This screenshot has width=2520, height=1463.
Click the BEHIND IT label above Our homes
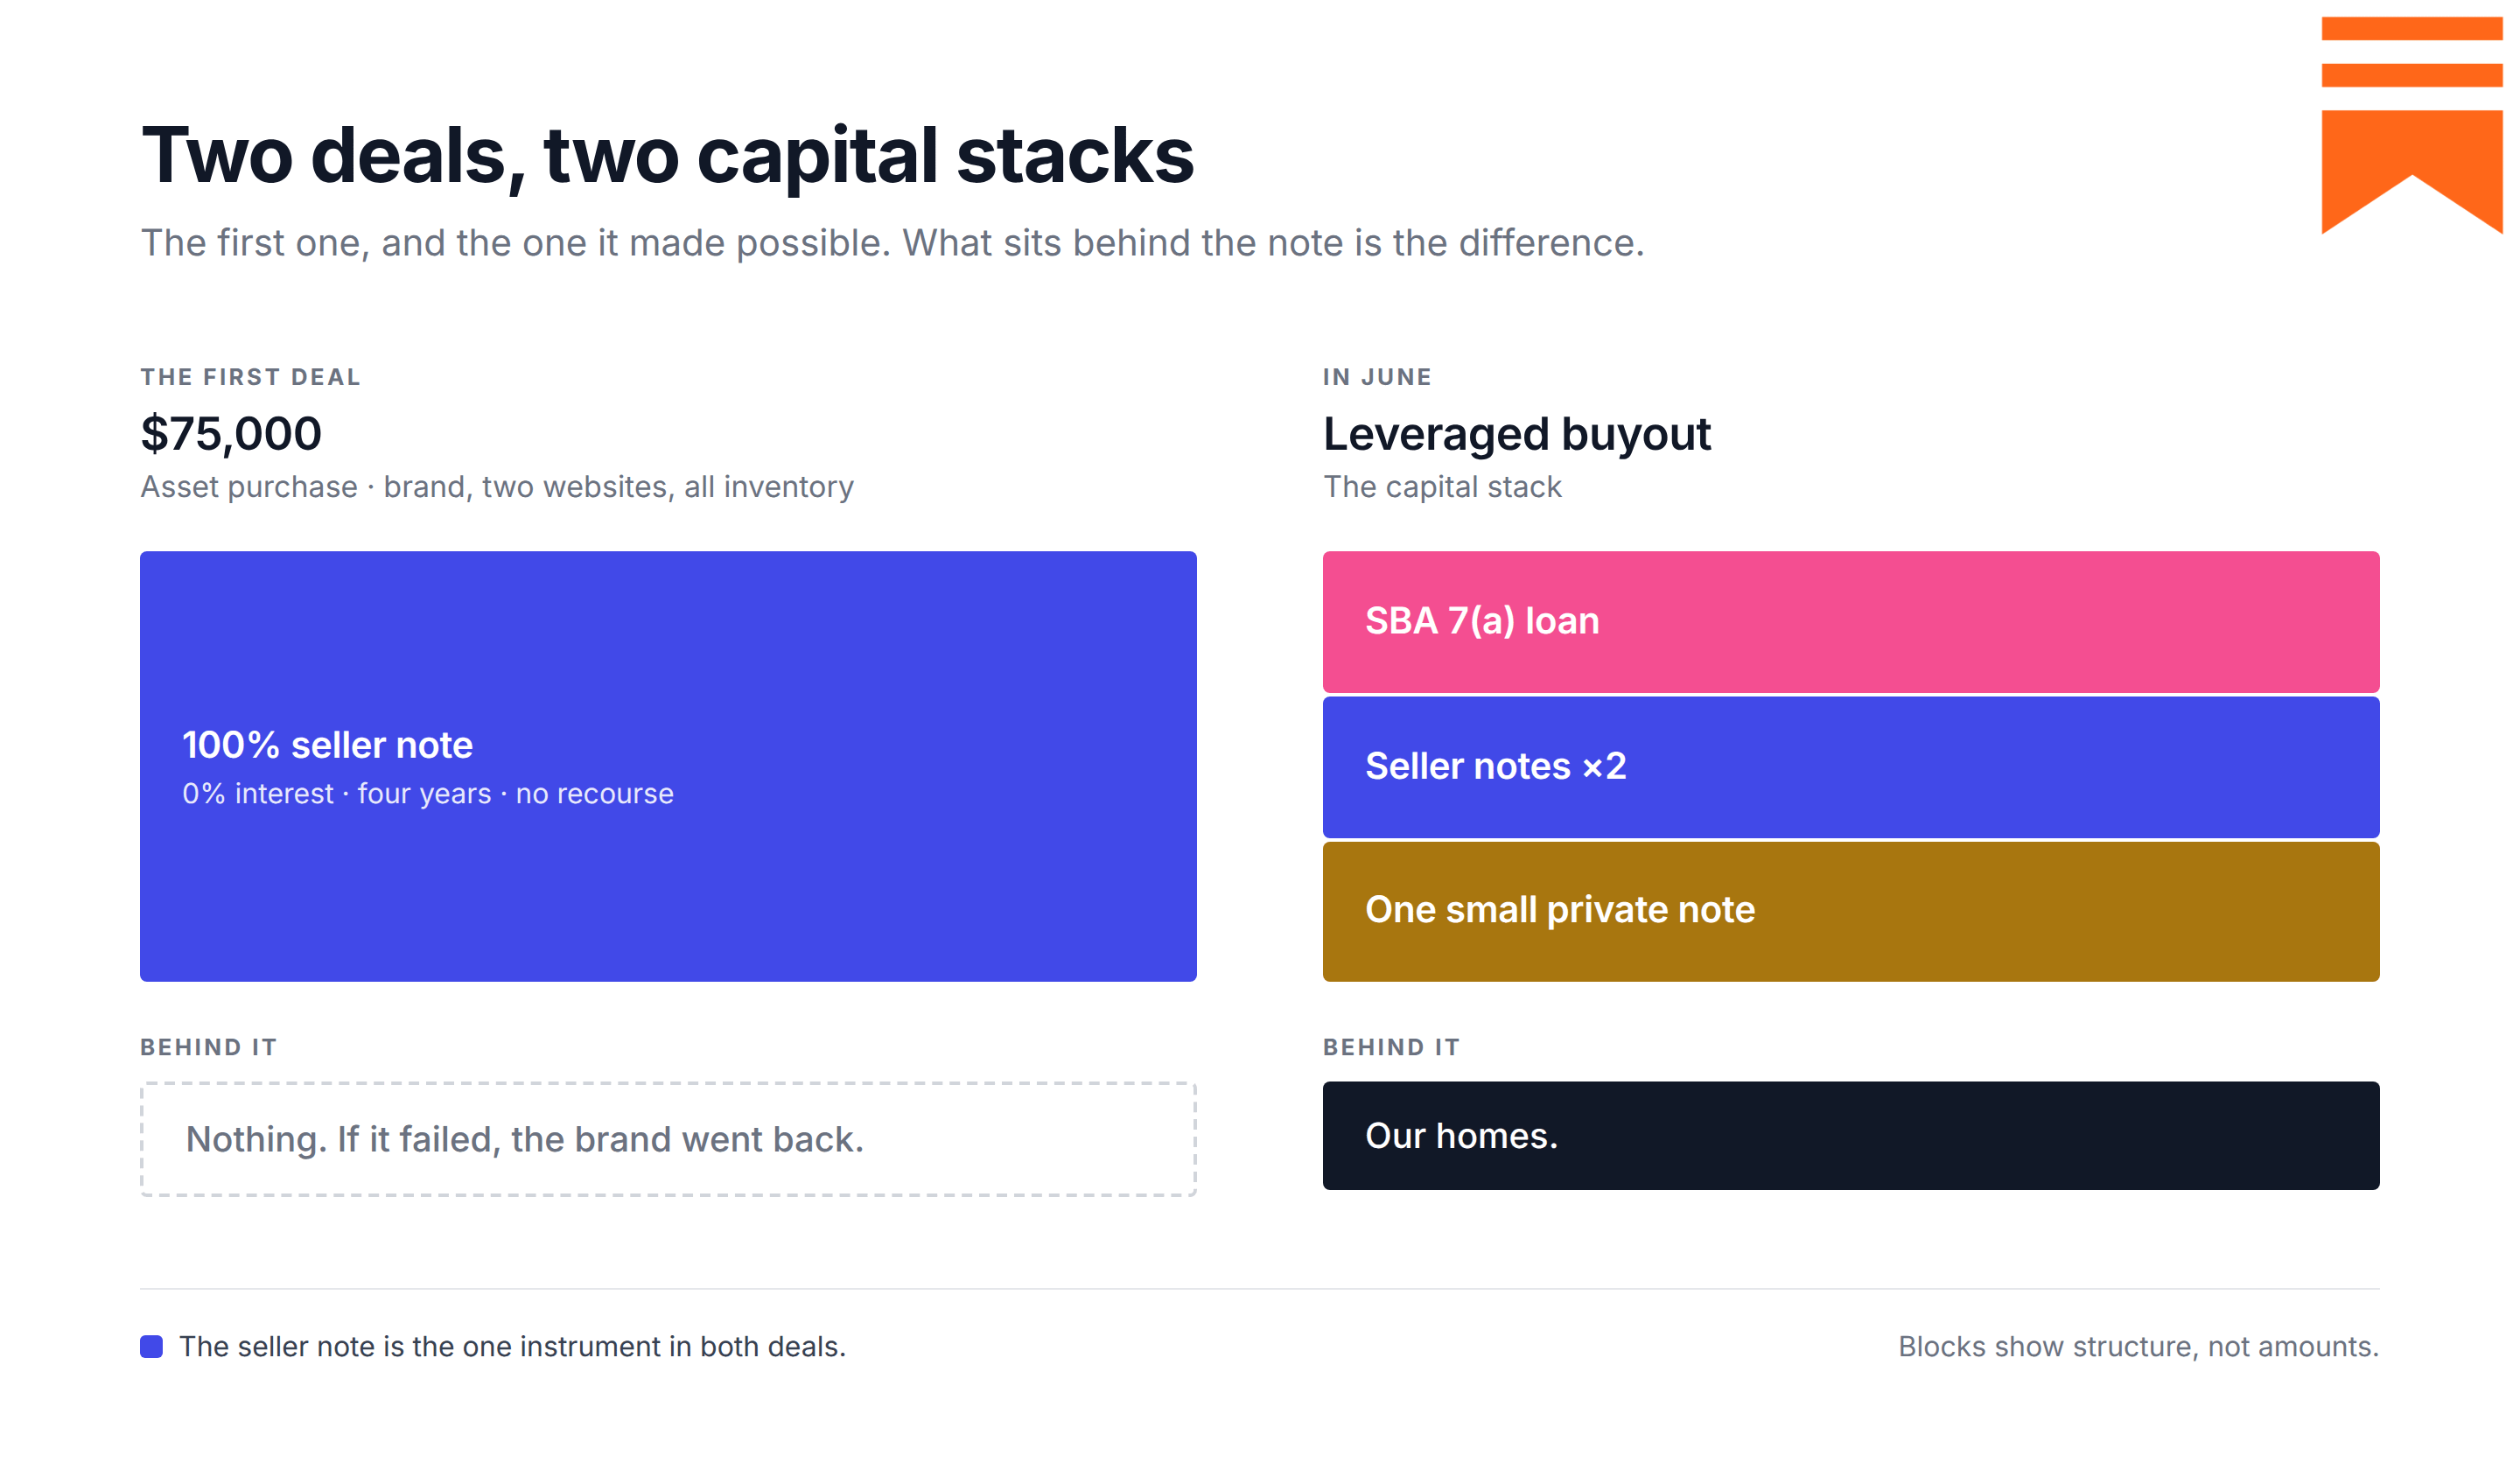point(1391,1047)
